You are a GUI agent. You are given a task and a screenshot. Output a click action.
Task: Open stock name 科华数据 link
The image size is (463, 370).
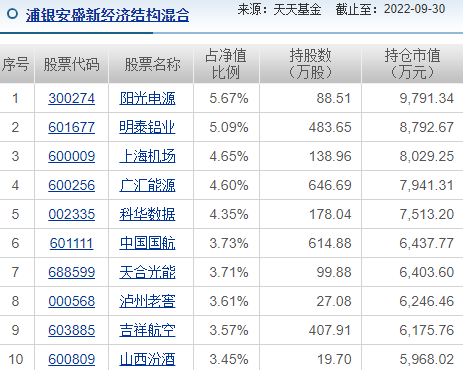pos(147,214)
